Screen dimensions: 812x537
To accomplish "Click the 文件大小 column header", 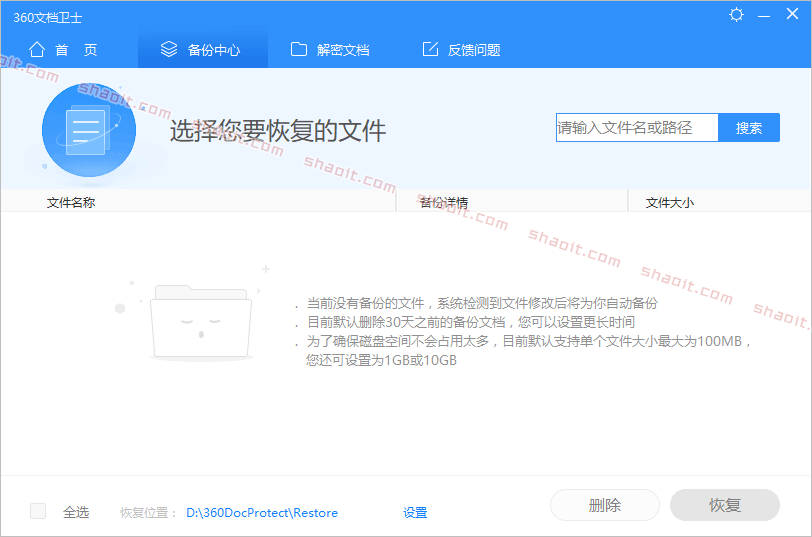I will pyautogui.click(x=670, y=202).
